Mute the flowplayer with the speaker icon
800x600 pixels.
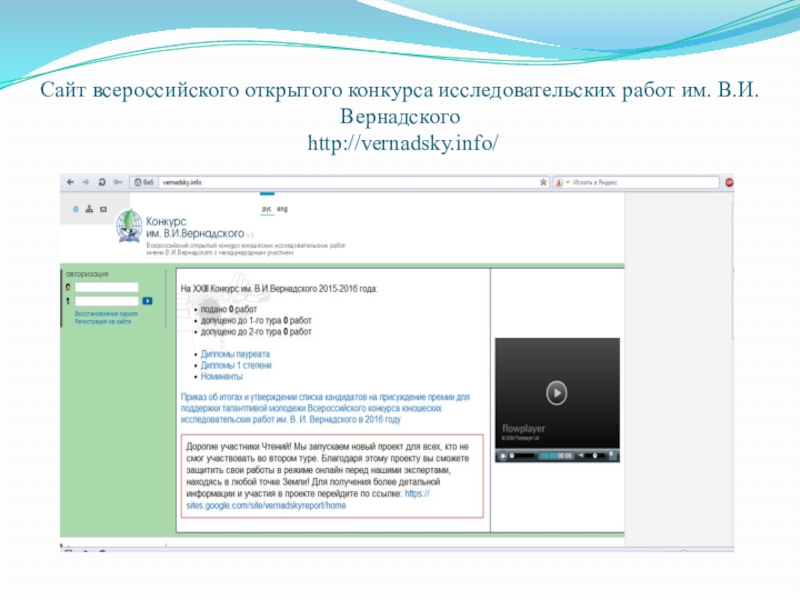(x=581, y=456)
